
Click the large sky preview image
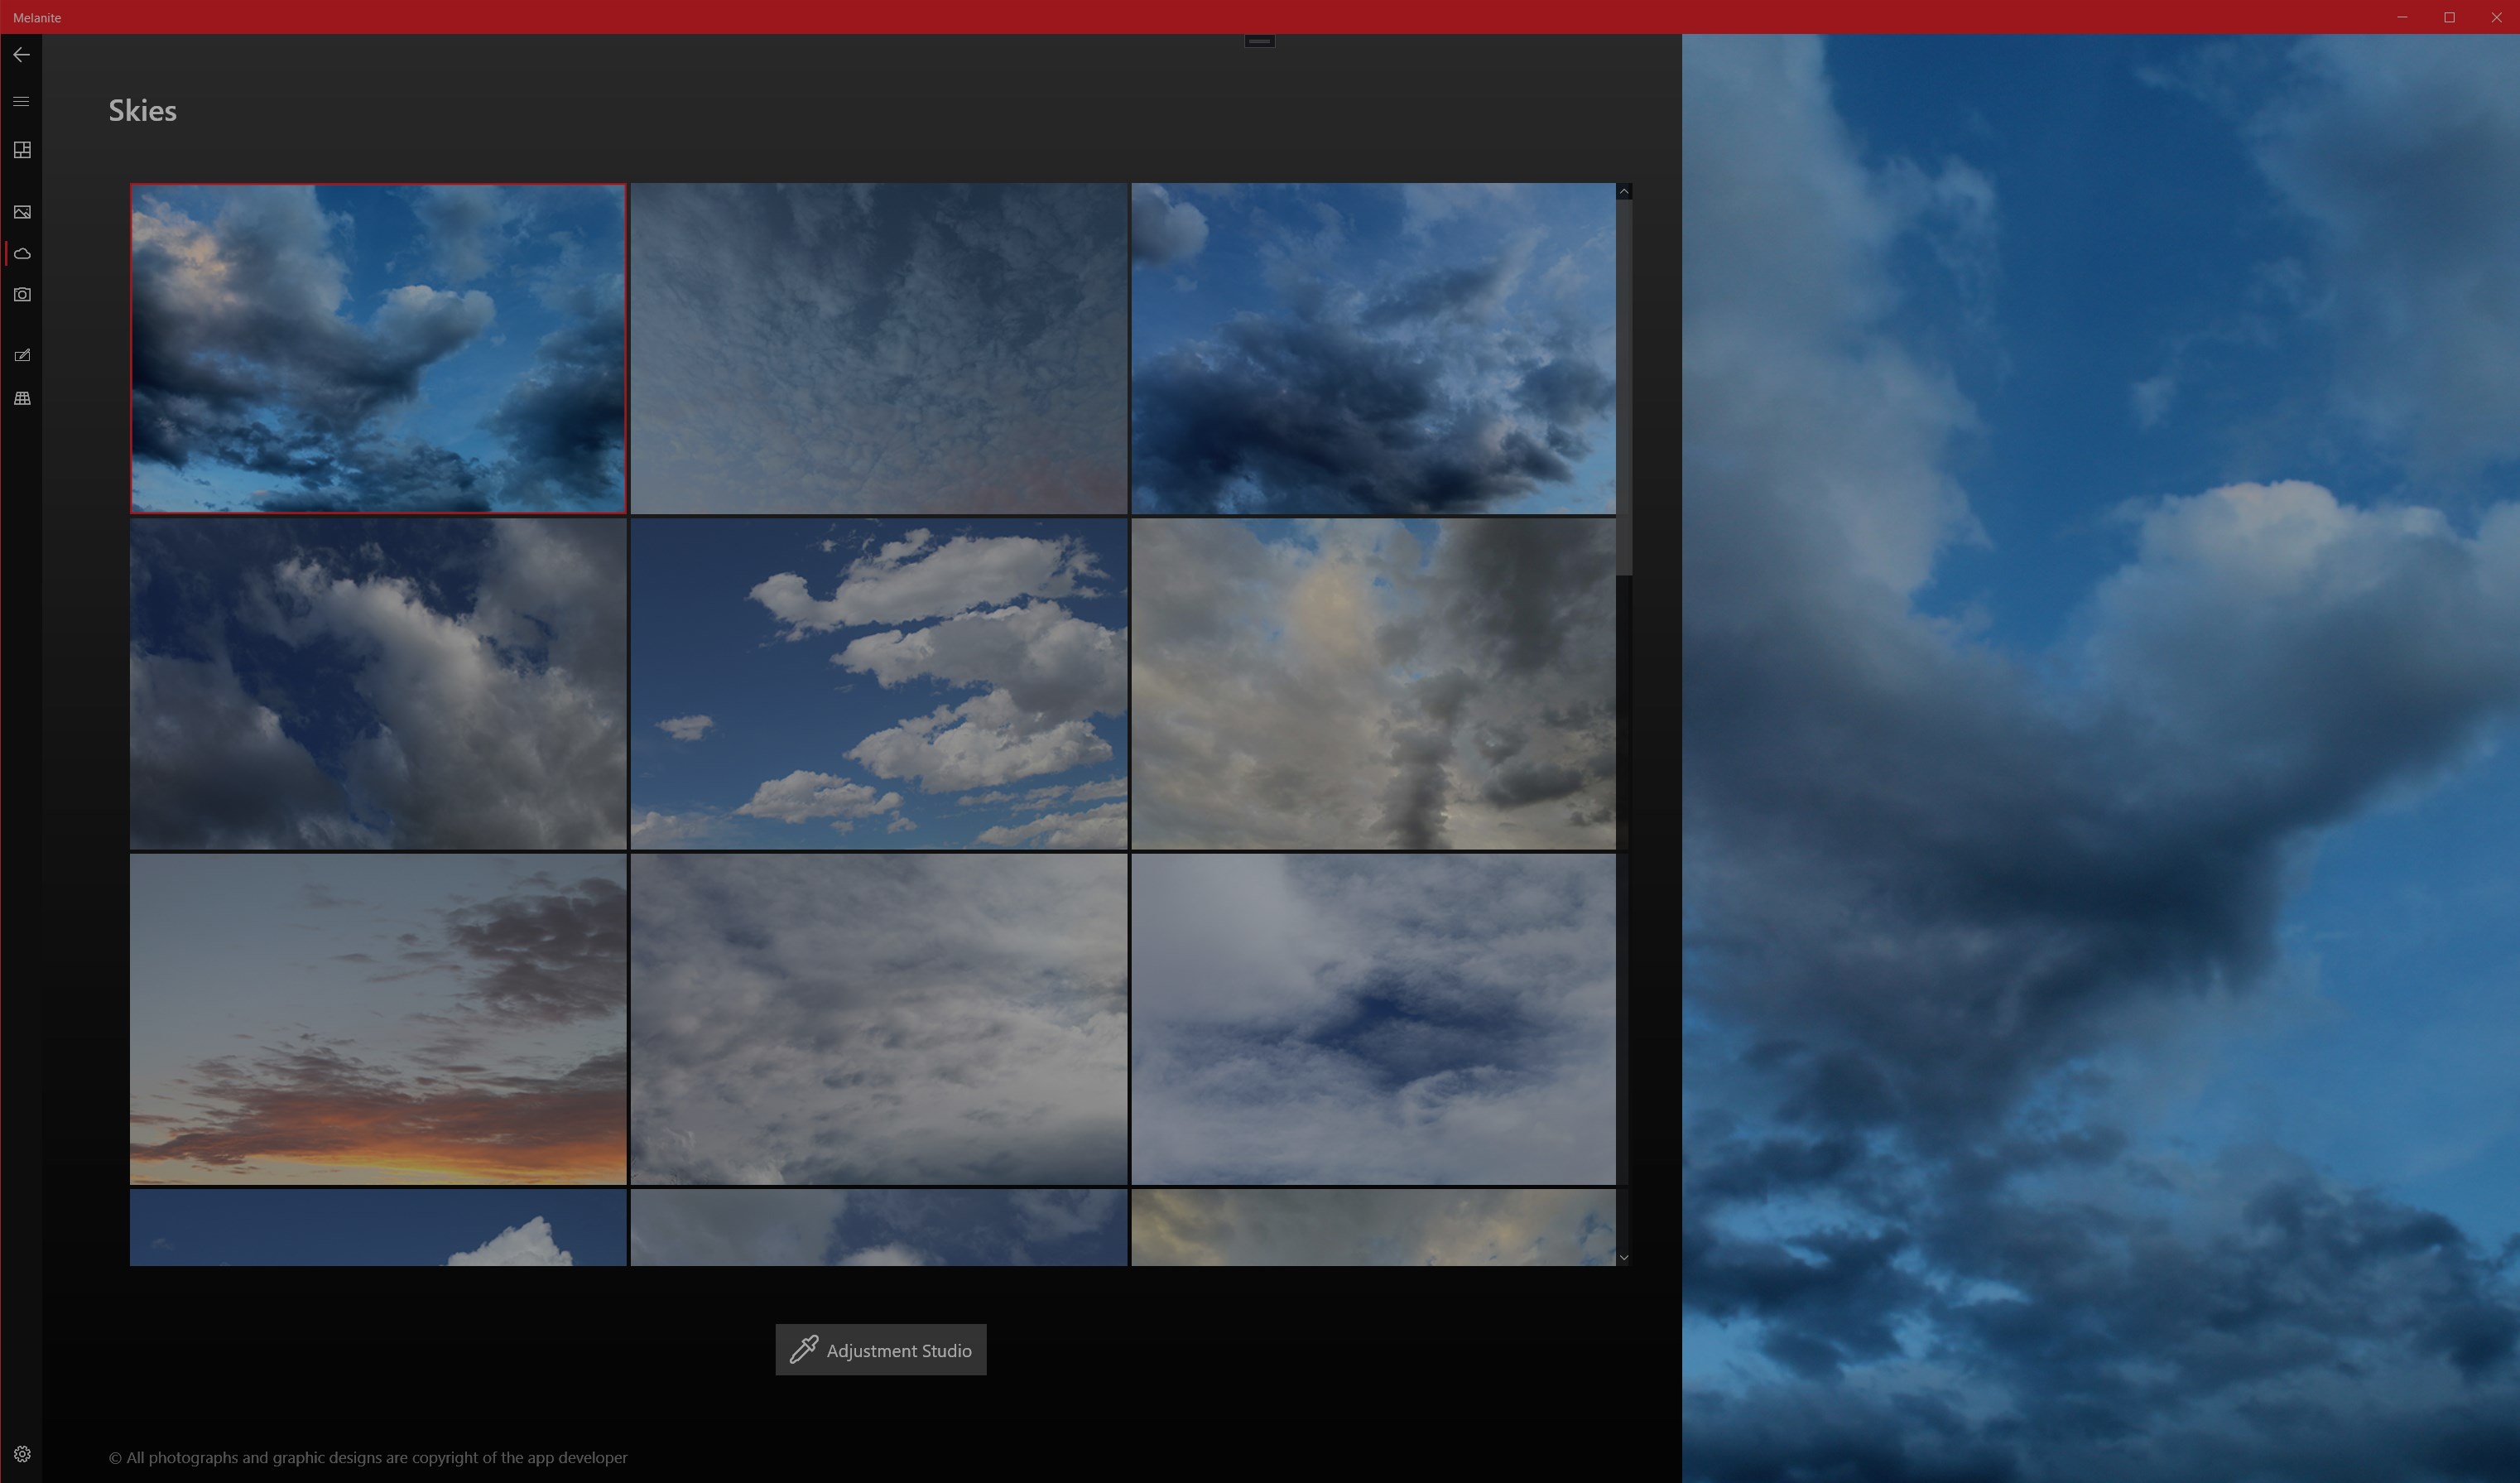[x=2100, y=758]
